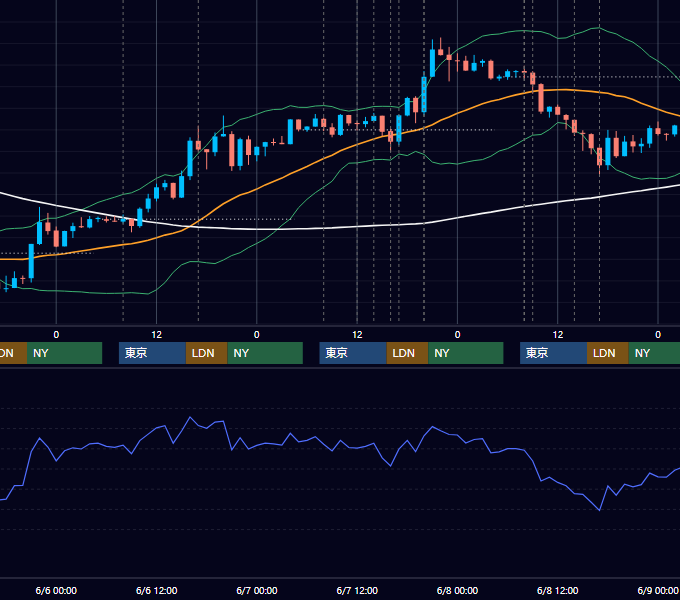The width and height of the screenshot is (680, 600).
Task: Select the 6/9 00:00 date label
Action: [658, 590]
